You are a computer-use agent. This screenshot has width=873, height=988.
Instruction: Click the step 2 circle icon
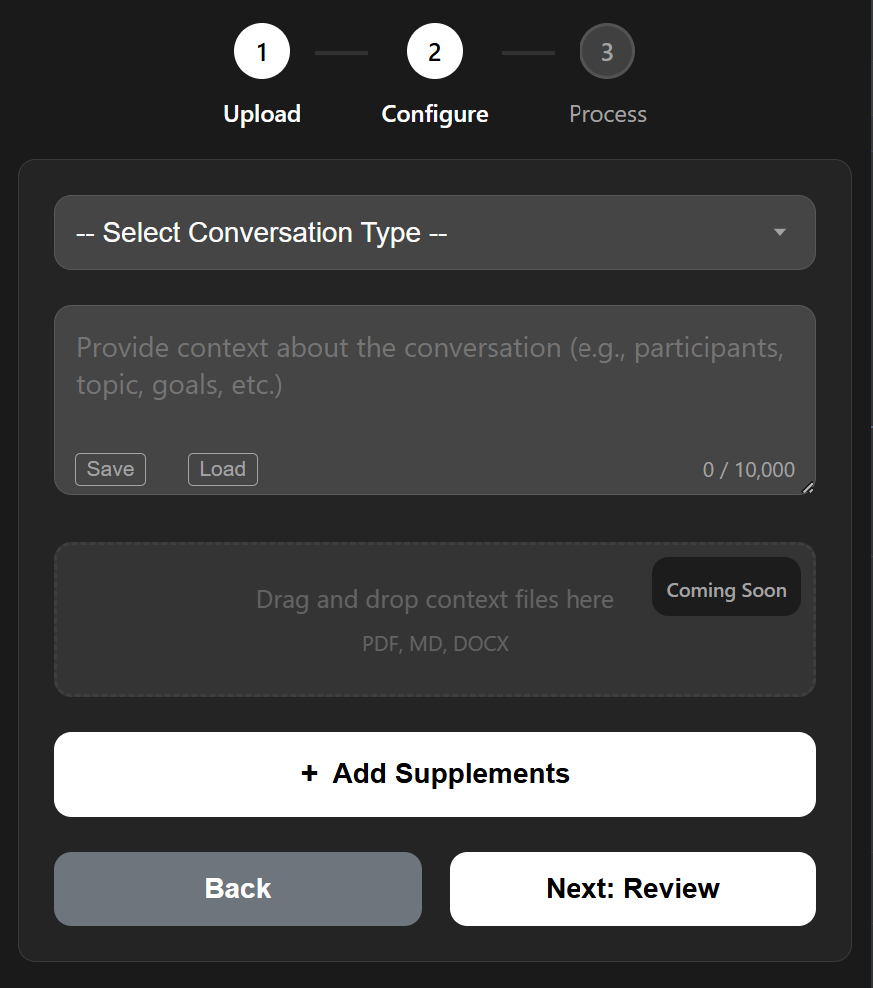[x=434, y=52]
